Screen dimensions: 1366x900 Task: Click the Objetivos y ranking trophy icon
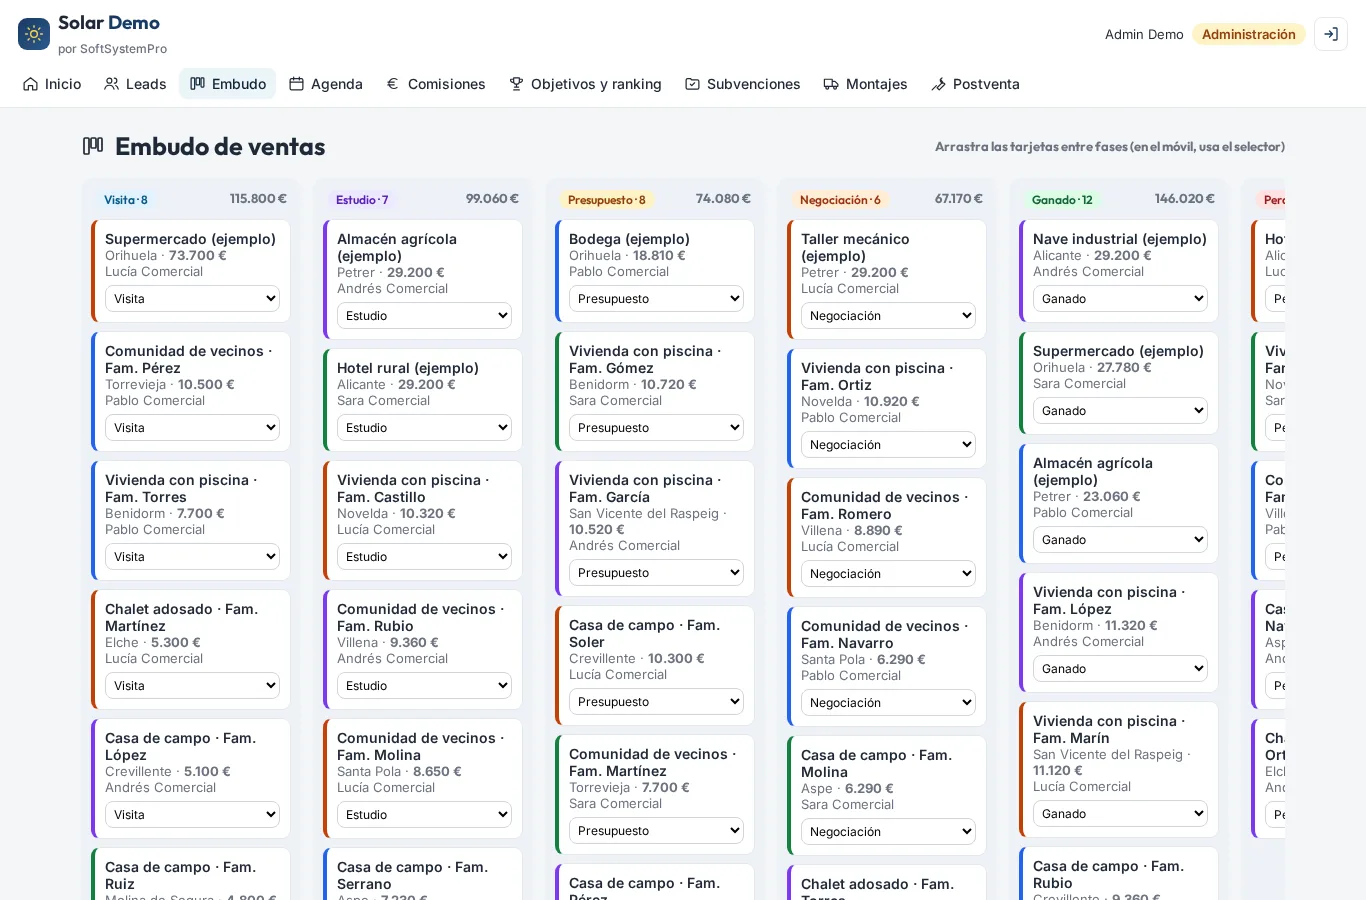point(517,84)
